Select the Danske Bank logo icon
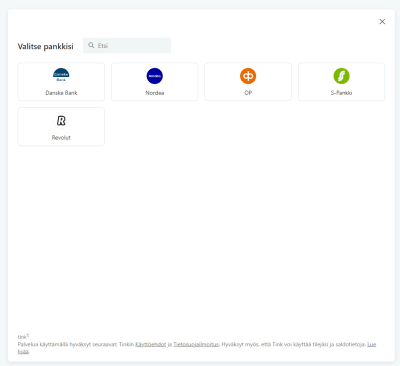The image size is (400, 366). 61,76
